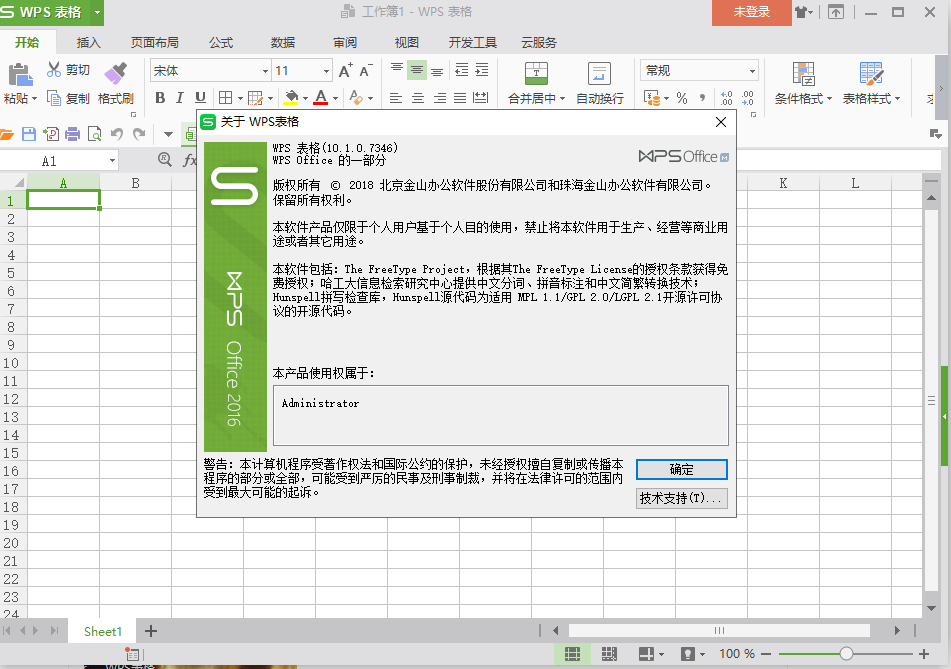Undo the last action

pyautogui.click(x=116, y=134)
